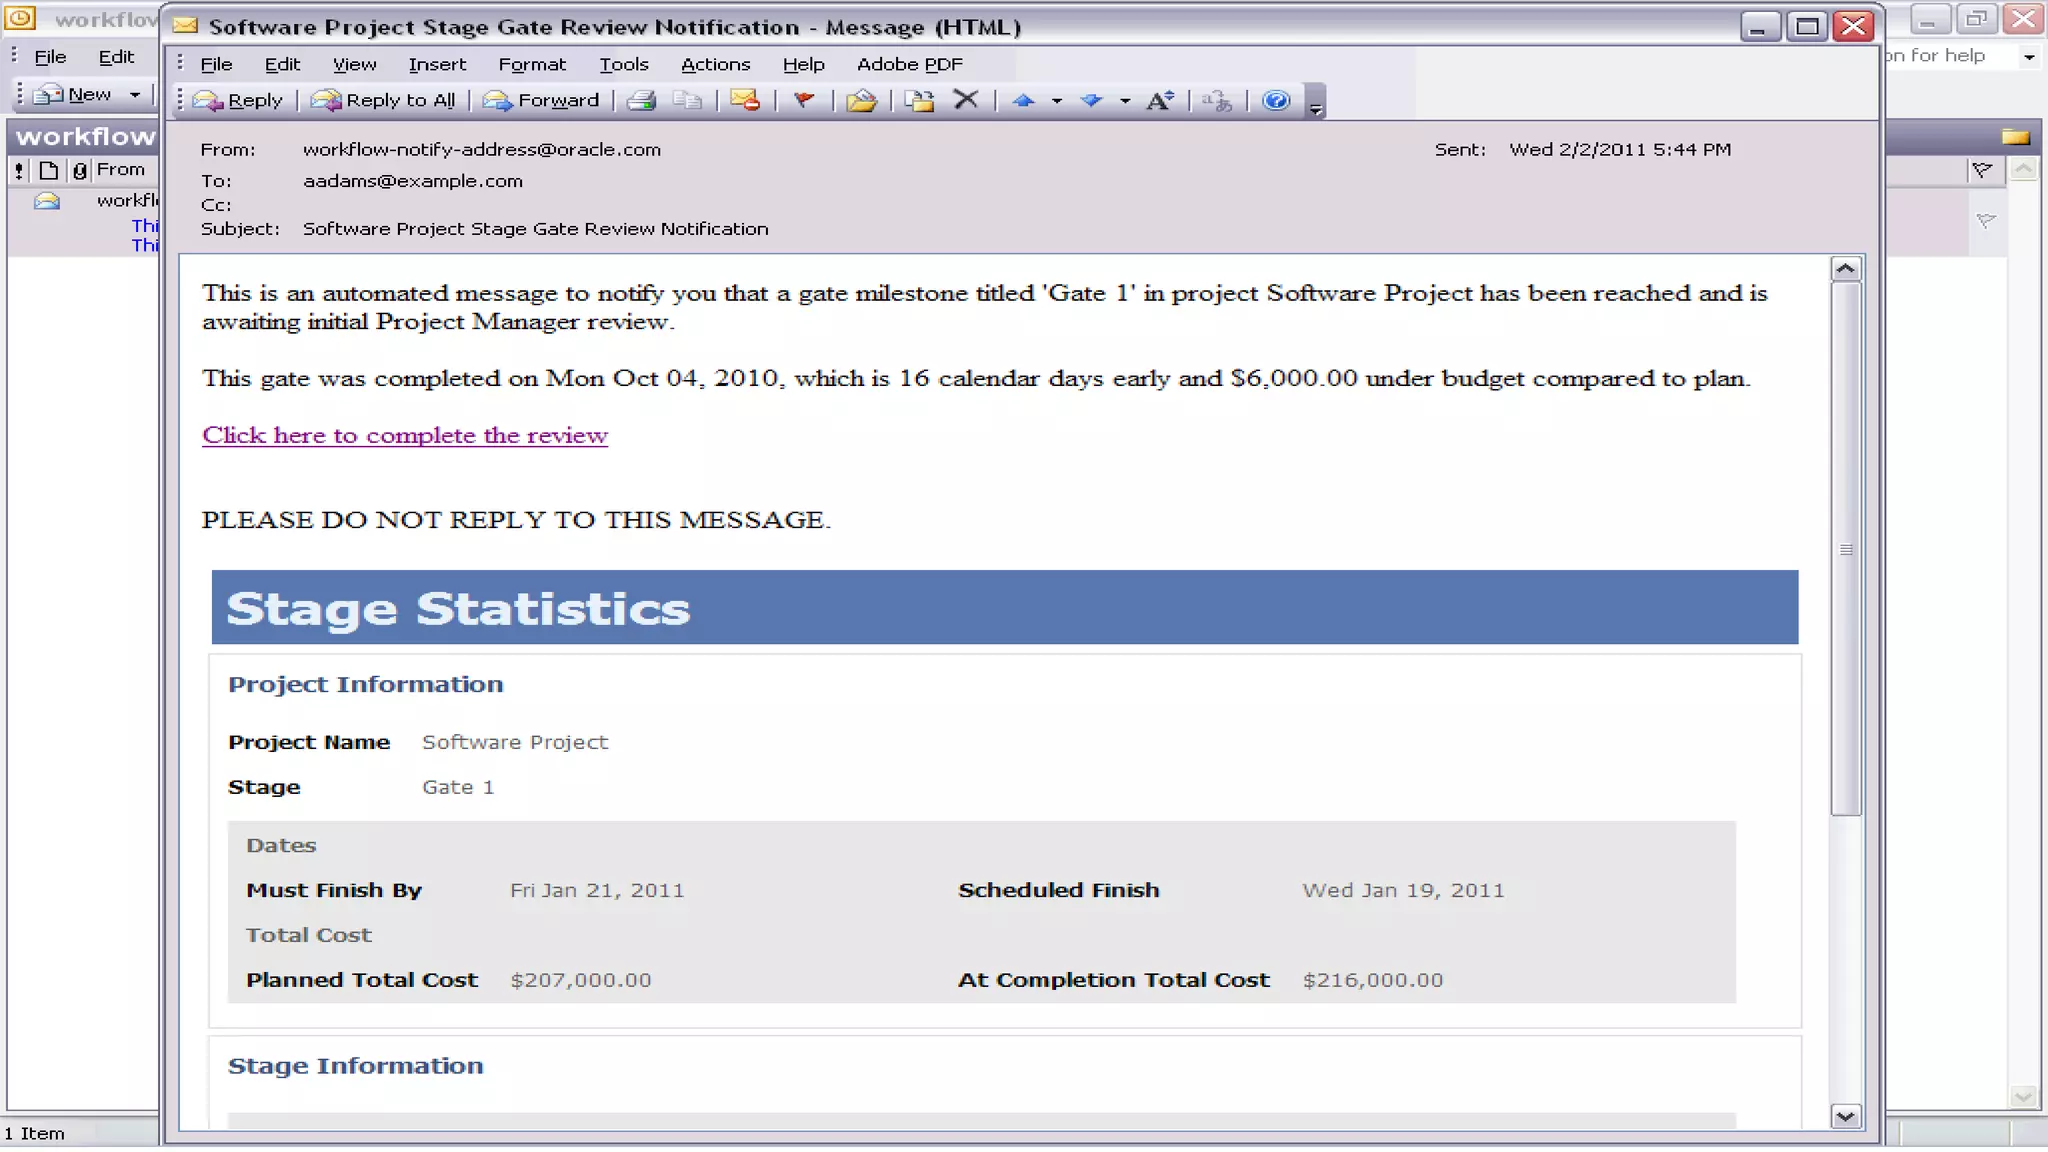Viewport: 2048px width, 1152px height.
Task: Click the Outlook app icon in the title bar
Action: (x=21, y=18)
